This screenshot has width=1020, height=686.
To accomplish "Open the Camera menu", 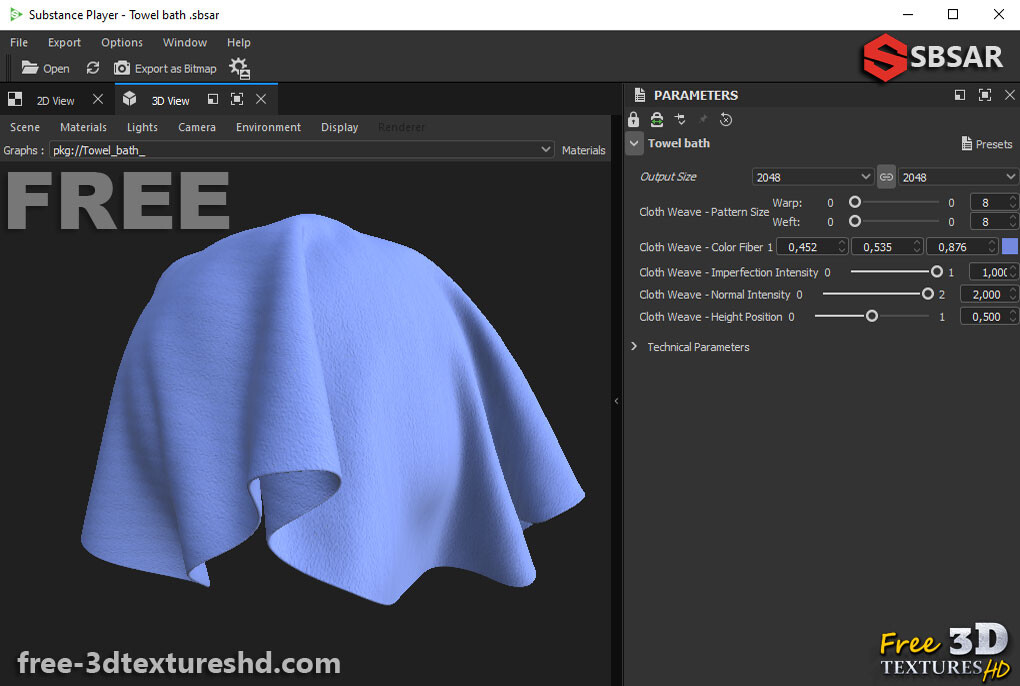I will [x=197, y=127].
